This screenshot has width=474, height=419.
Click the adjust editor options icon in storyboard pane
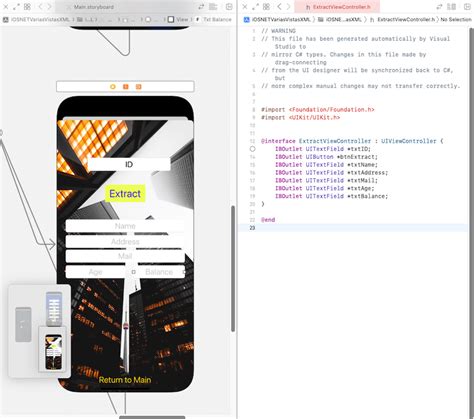pos(213,7)
